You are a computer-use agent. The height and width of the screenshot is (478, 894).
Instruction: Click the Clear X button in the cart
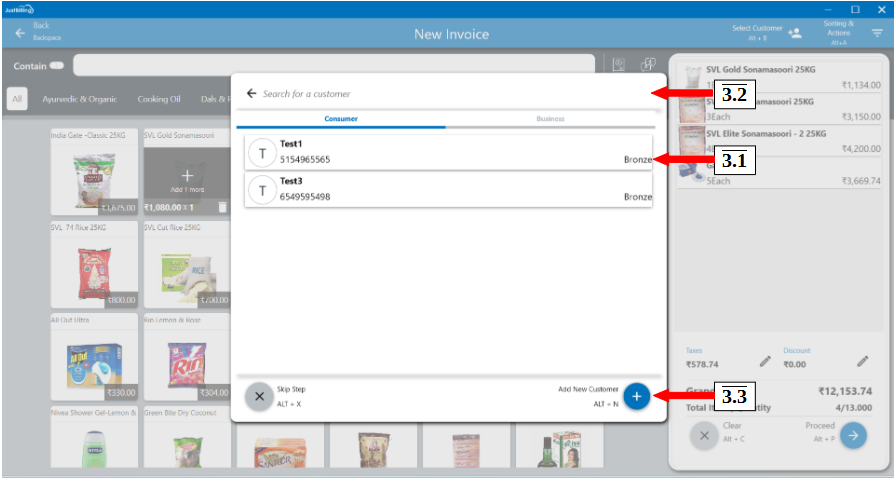(x=704, y=436)
